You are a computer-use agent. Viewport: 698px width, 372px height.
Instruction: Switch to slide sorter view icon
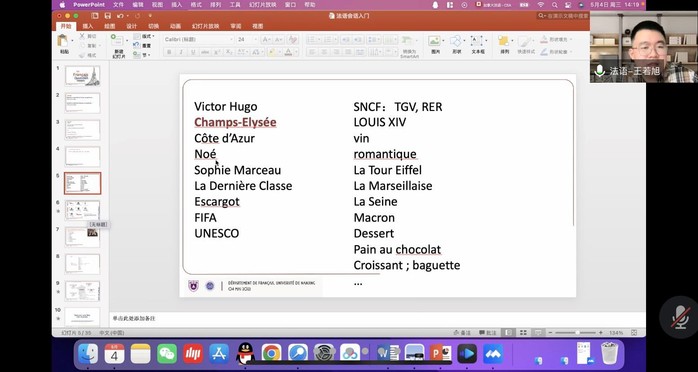[524, 333]
